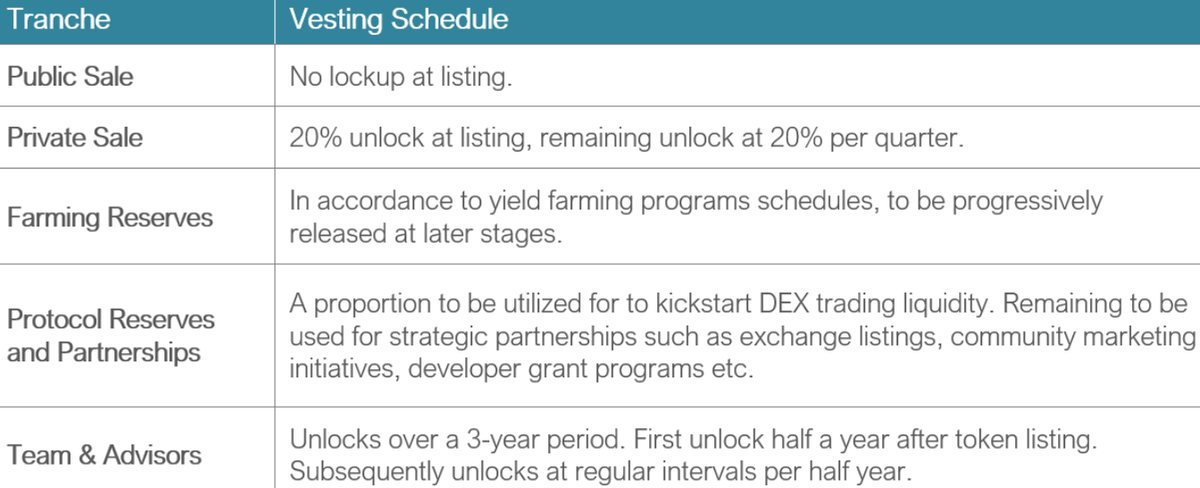Viewport: 1200px width, 488px height.
Task: Select the Private Sale row label
Action: [75, 137]
